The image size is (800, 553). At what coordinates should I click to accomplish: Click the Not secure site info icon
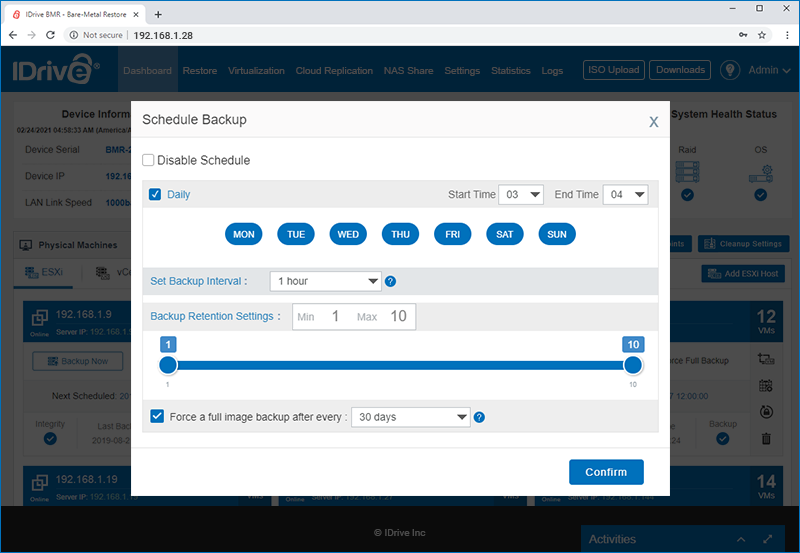(x=74, y=35)
